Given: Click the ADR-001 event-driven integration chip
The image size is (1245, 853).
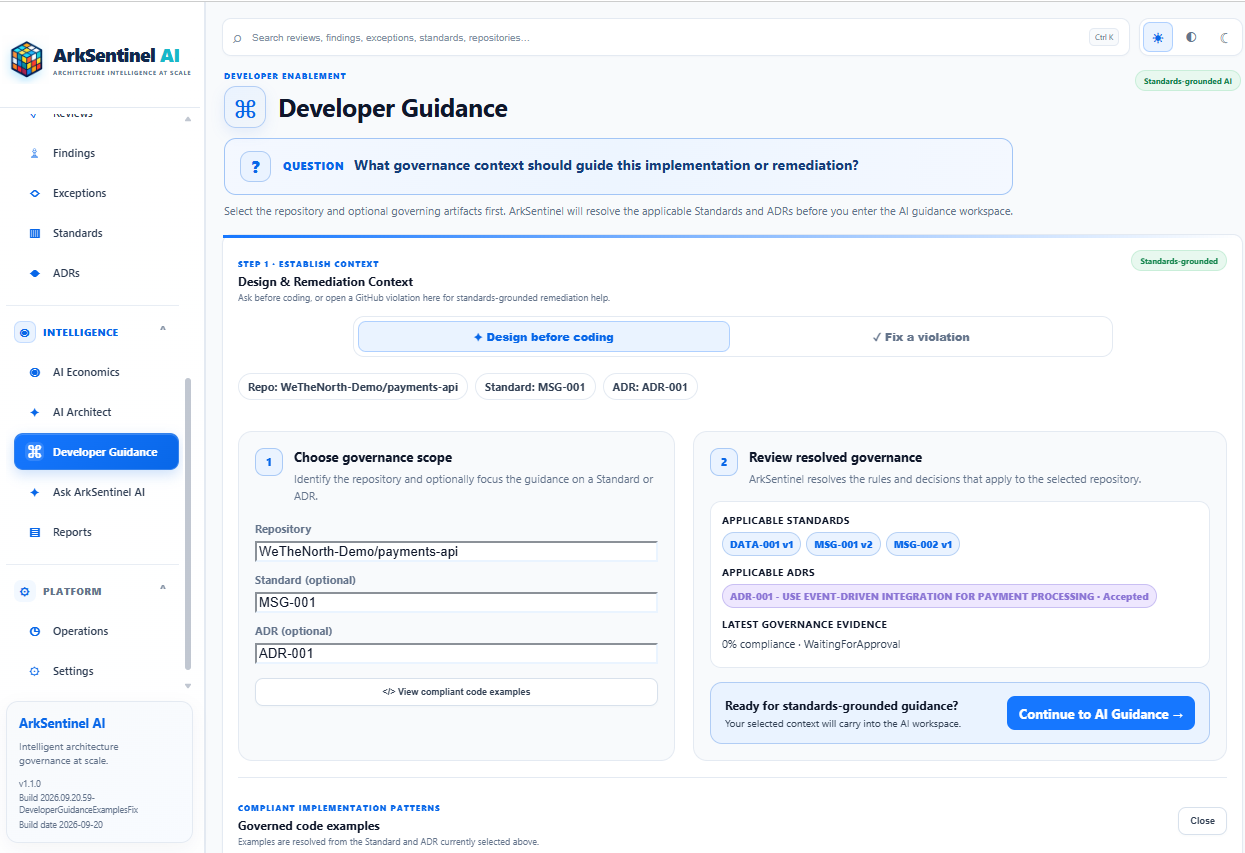Looking at the screenshot, I should (939, 596).
